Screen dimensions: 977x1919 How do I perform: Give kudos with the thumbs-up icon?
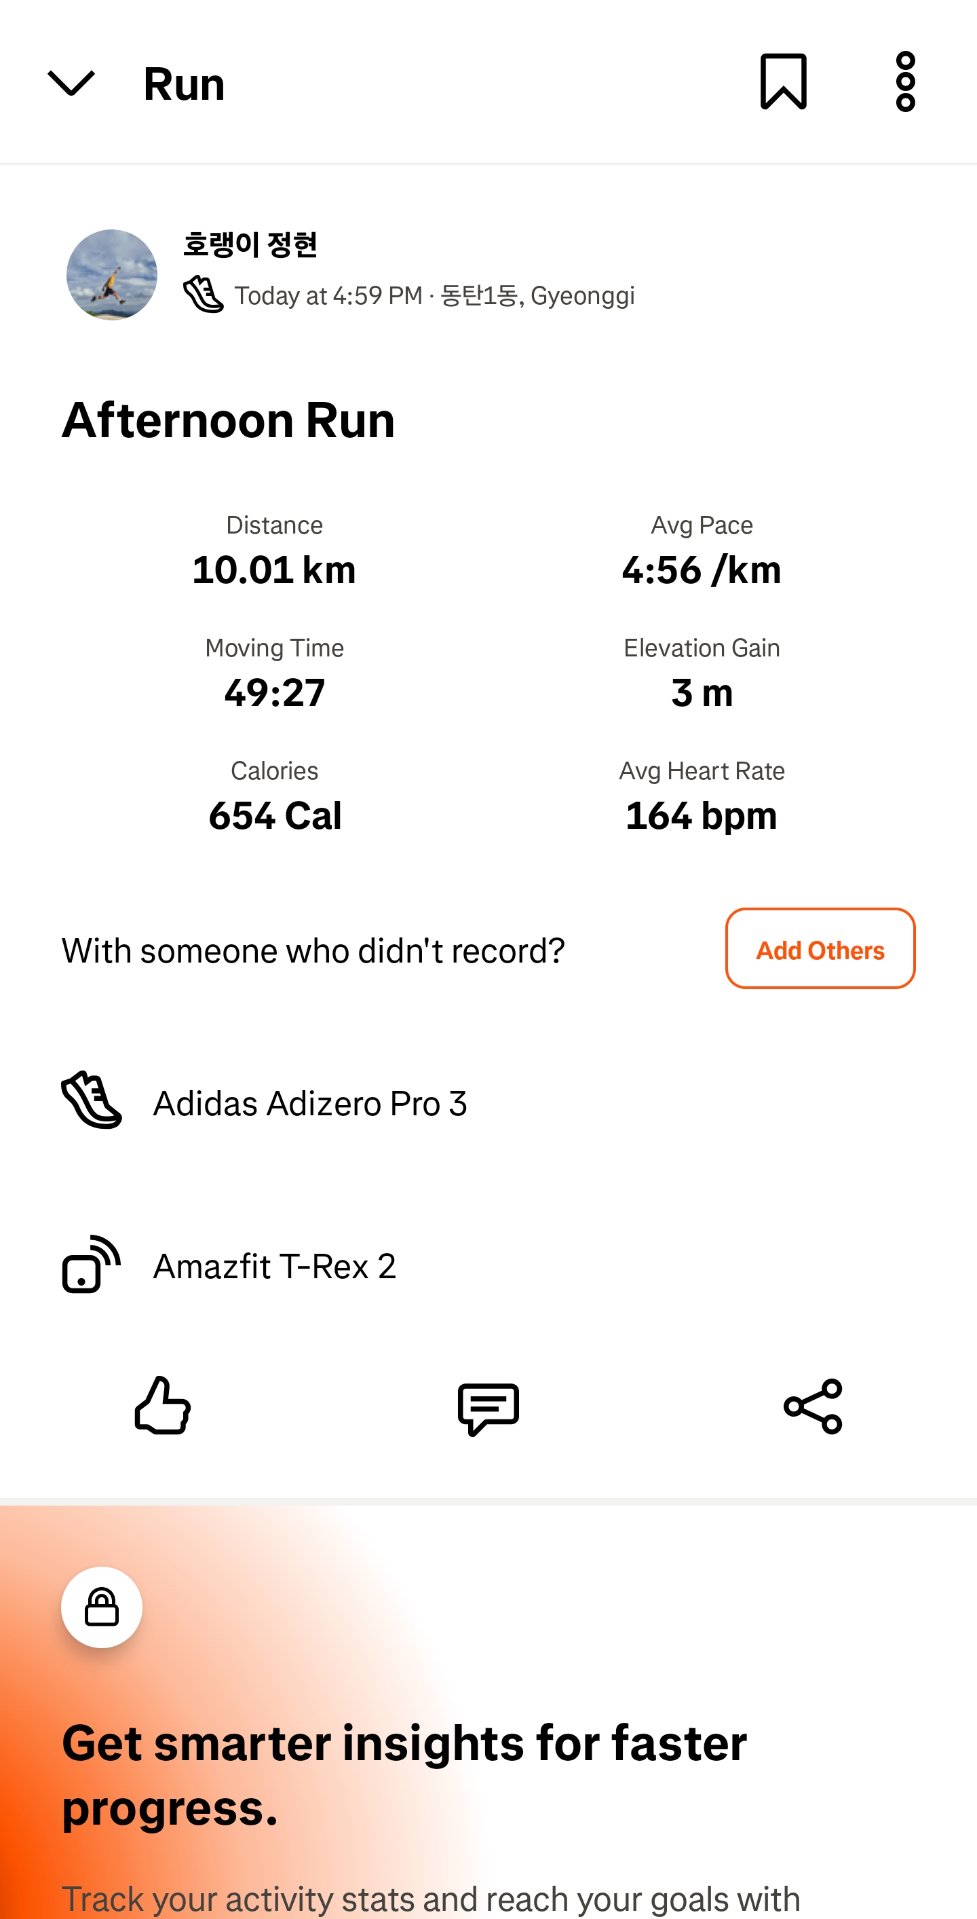(x=163, y=1406)
